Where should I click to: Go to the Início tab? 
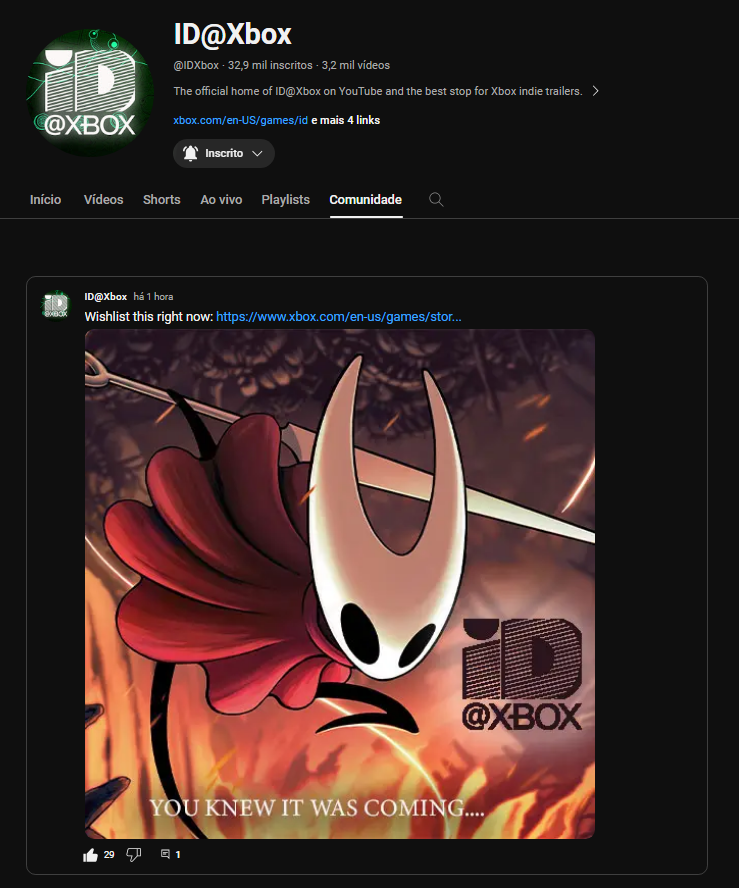click(x=45, y=199)
